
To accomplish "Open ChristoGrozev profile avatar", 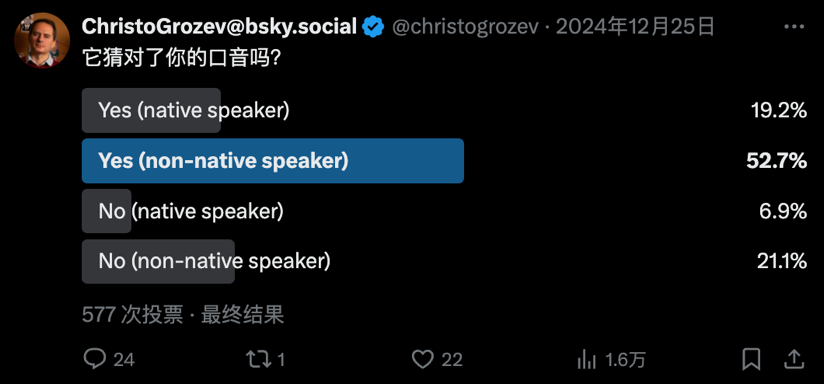I will pyautogui.click(x=42, y=40).
